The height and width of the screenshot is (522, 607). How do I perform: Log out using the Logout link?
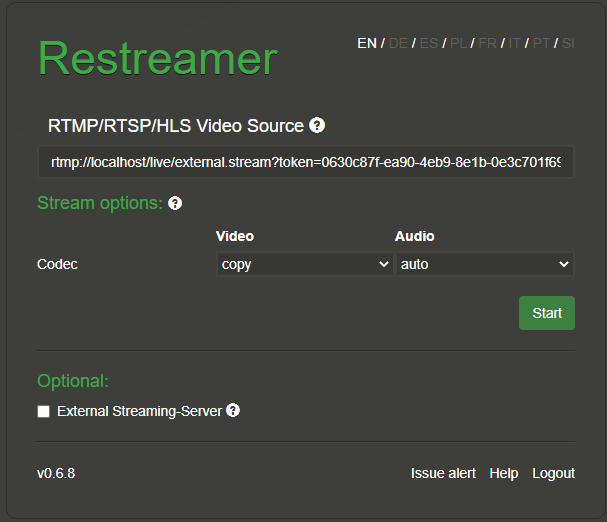[x=553, y=473]
